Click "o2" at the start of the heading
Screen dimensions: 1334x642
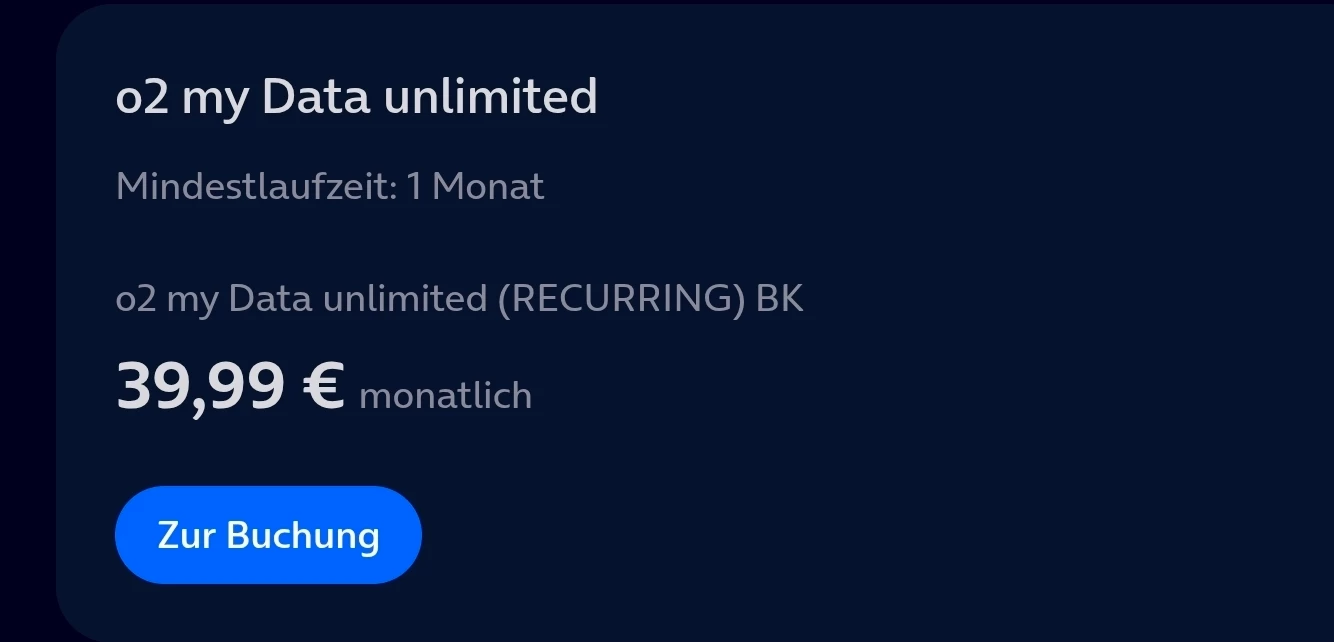click(142, 98)
